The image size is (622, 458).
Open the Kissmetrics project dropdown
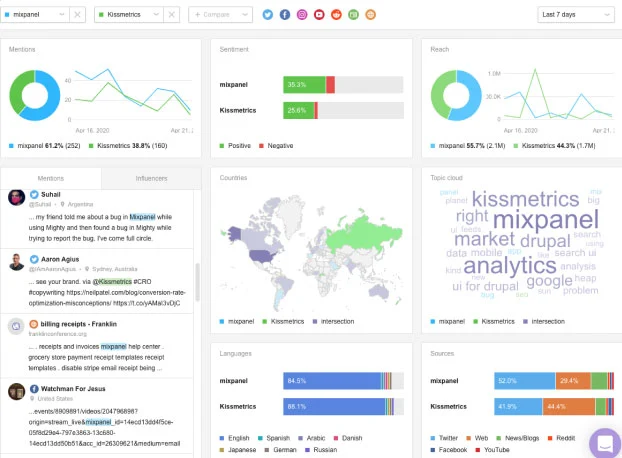coord(129,15)
